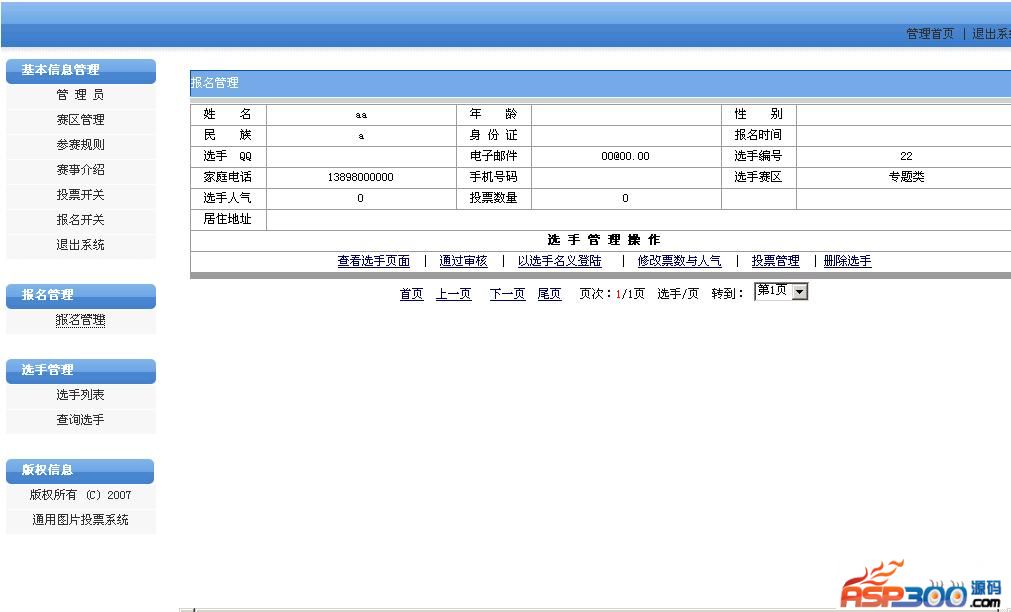
Task: Click 以选手名义登陆 link
Action: click(x=559, y=261)
